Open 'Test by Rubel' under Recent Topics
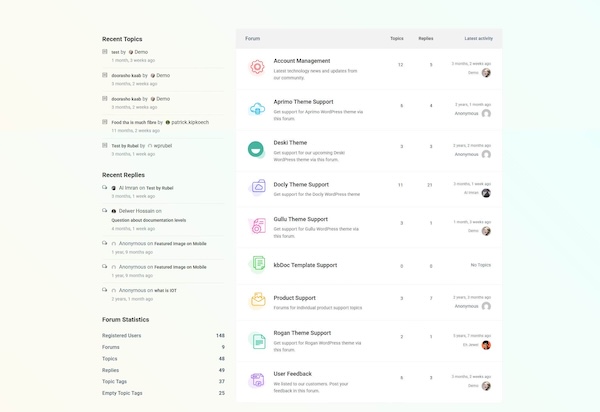The image size is (600, 412). pos(125,146)
